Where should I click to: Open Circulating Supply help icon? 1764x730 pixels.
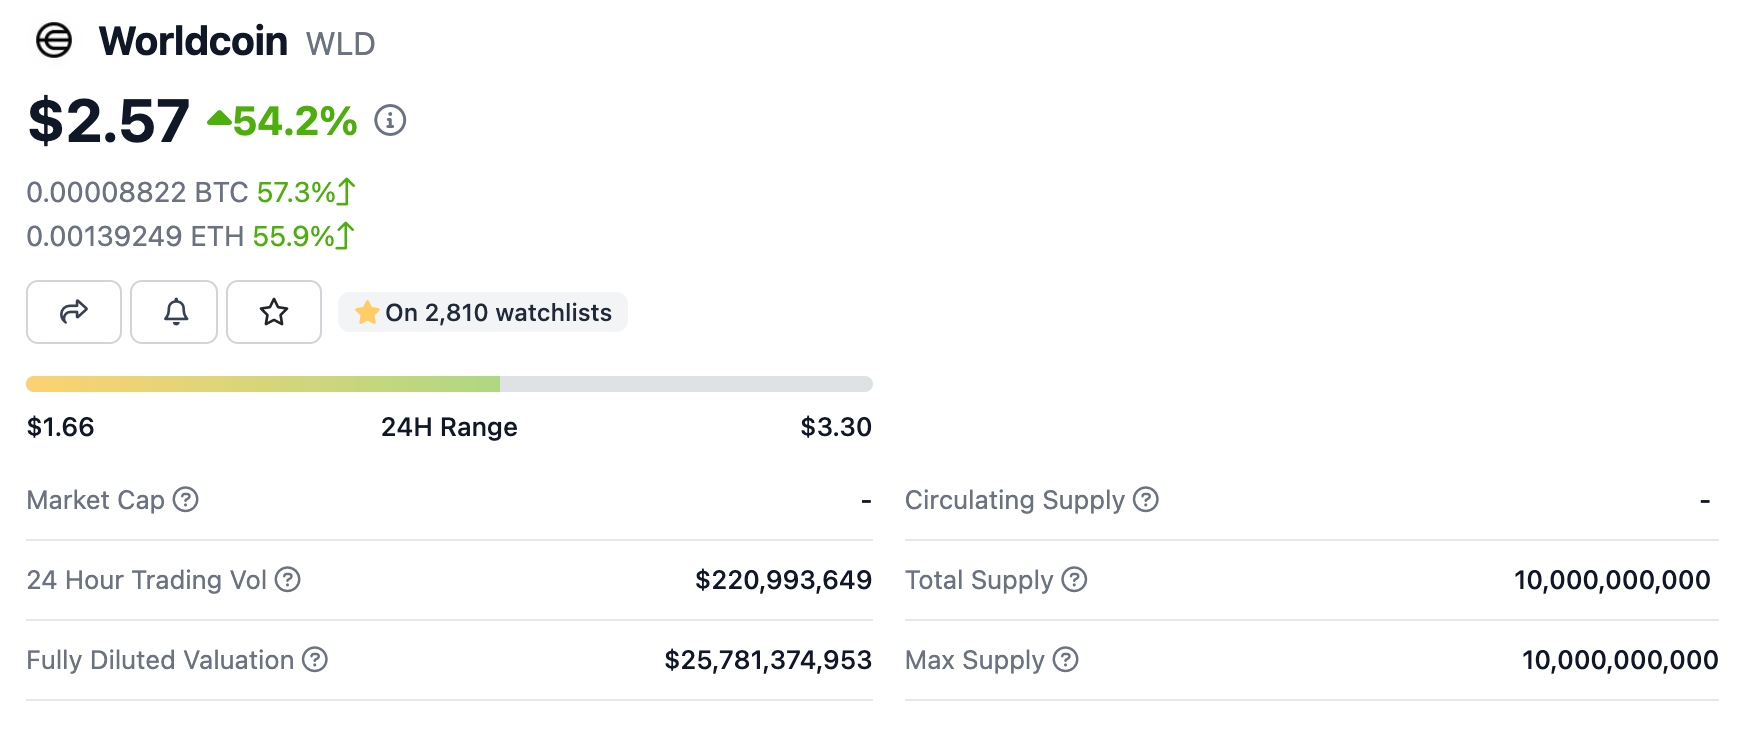point(1146,499)
